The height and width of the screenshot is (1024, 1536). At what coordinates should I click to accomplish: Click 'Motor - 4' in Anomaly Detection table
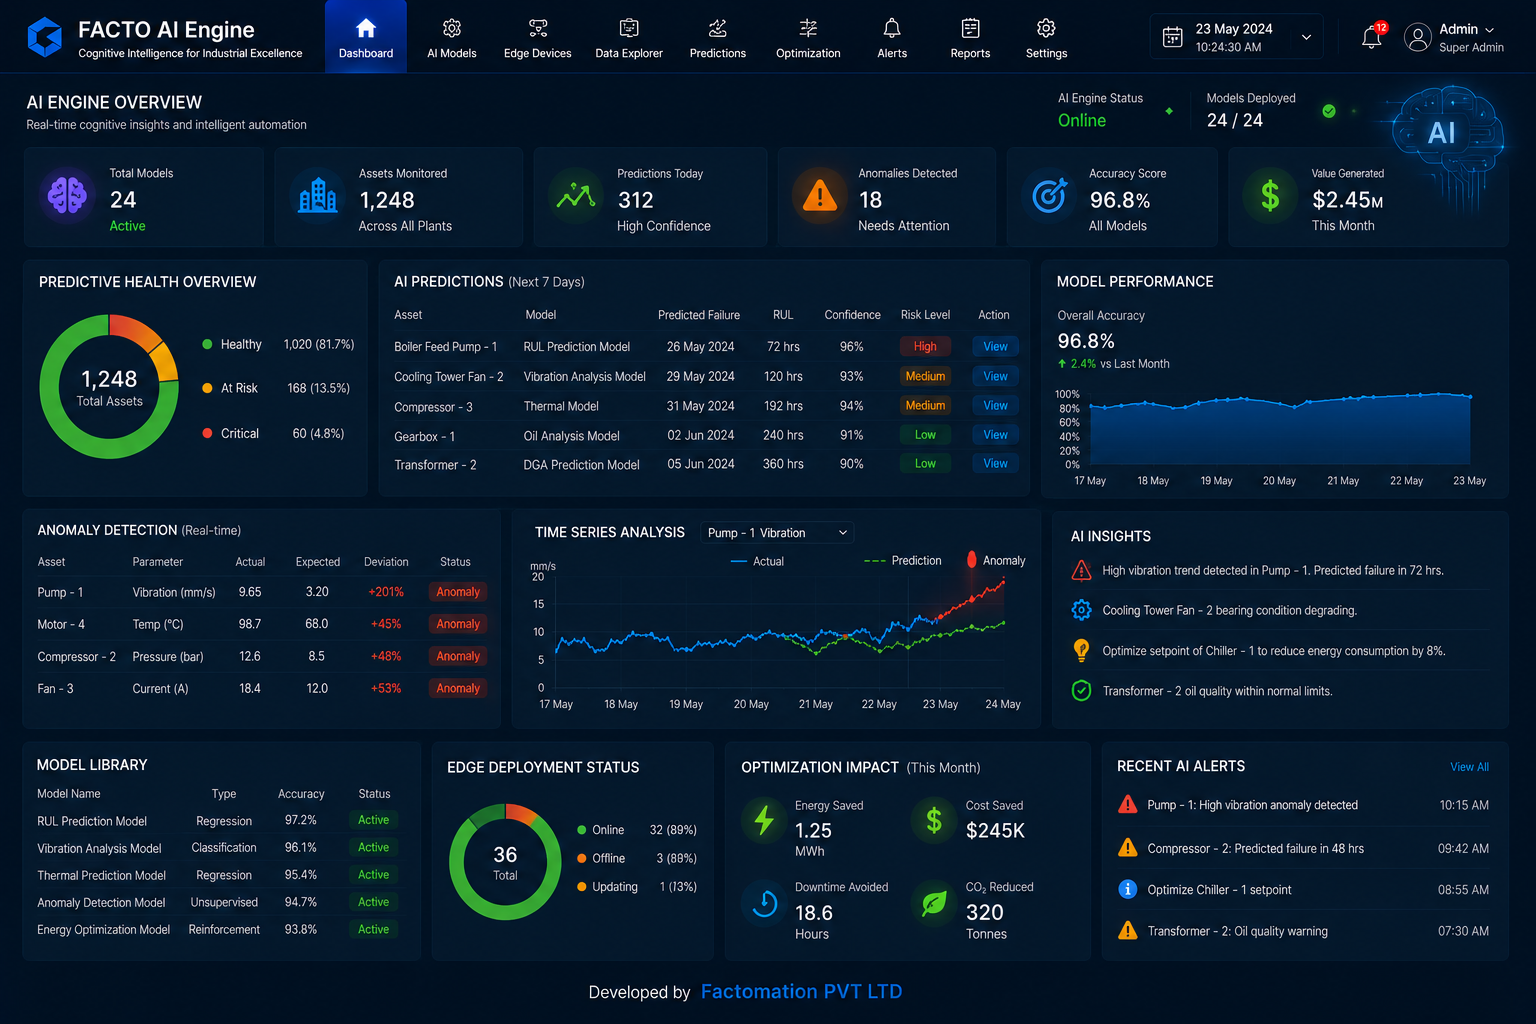point(61,624)
